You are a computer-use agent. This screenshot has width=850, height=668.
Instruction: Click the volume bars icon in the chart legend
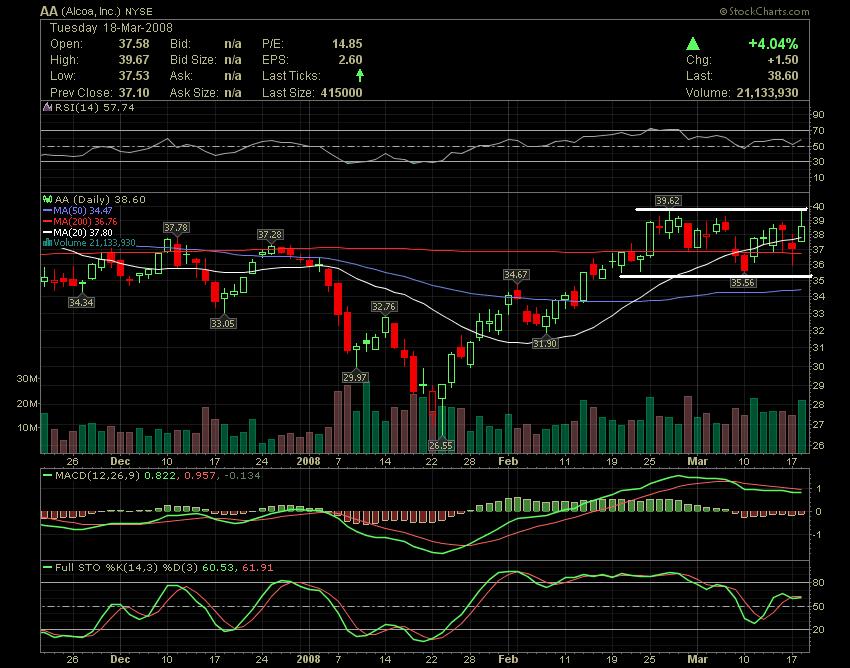47,243
